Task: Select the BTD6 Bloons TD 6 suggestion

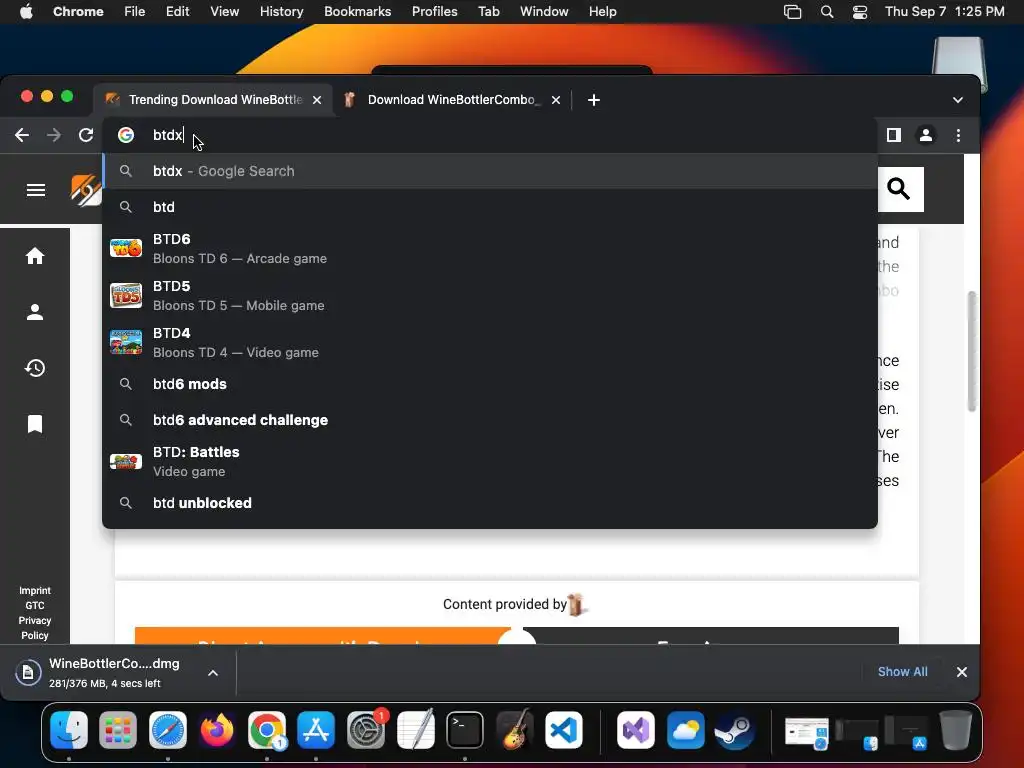Action: click(490, 249)
